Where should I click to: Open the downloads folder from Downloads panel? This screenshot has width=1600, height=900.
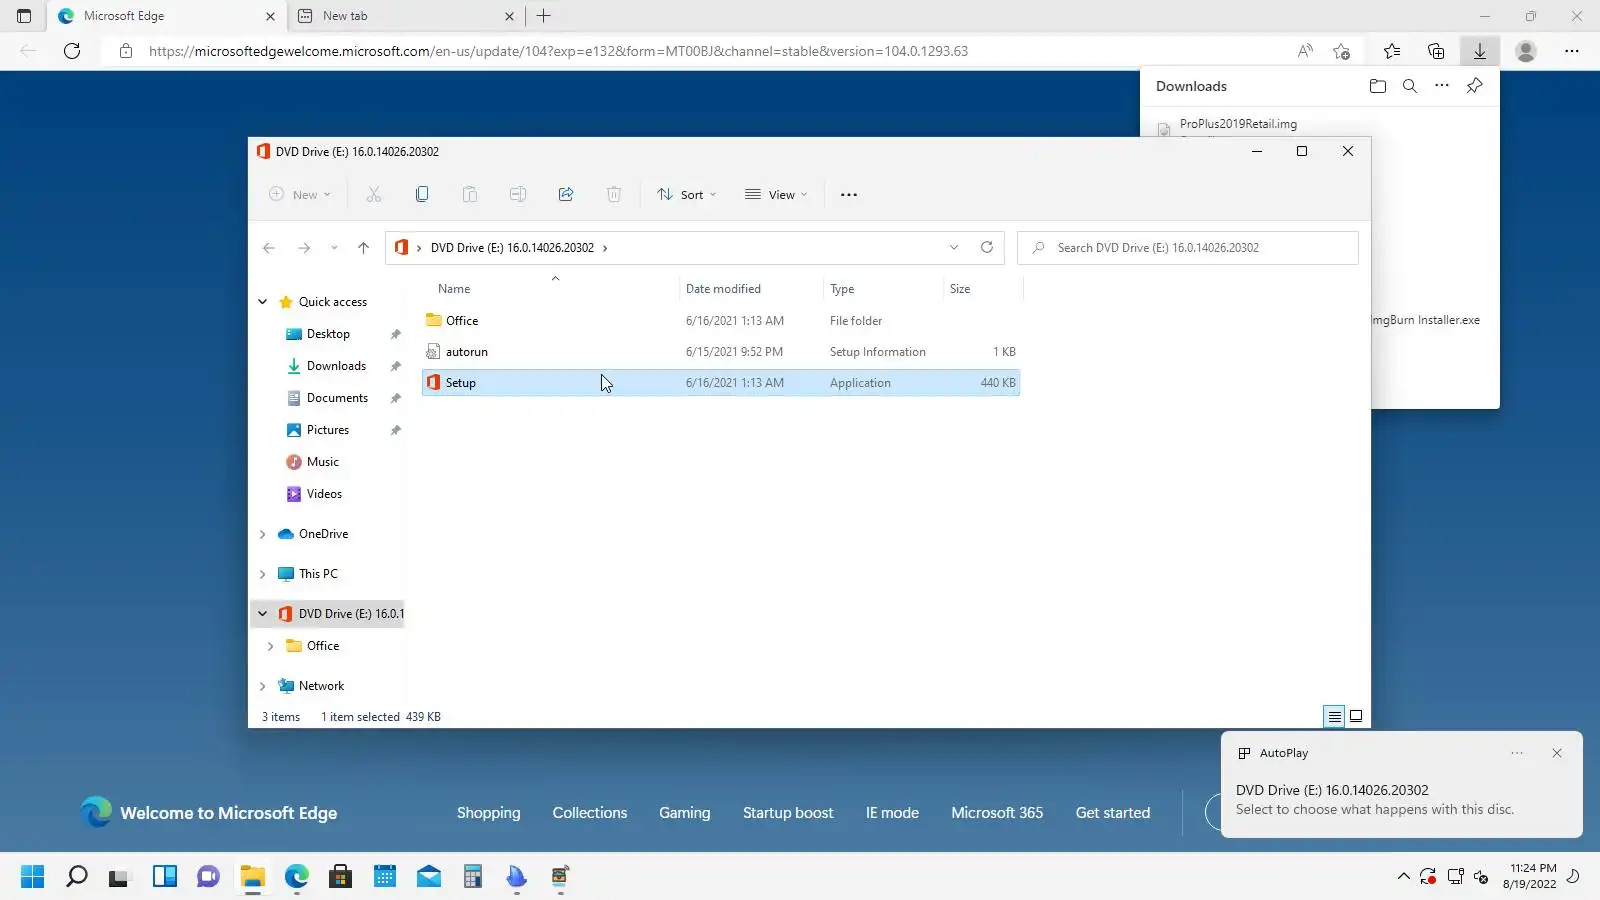pyautogui.click(x=1378, y=86)
